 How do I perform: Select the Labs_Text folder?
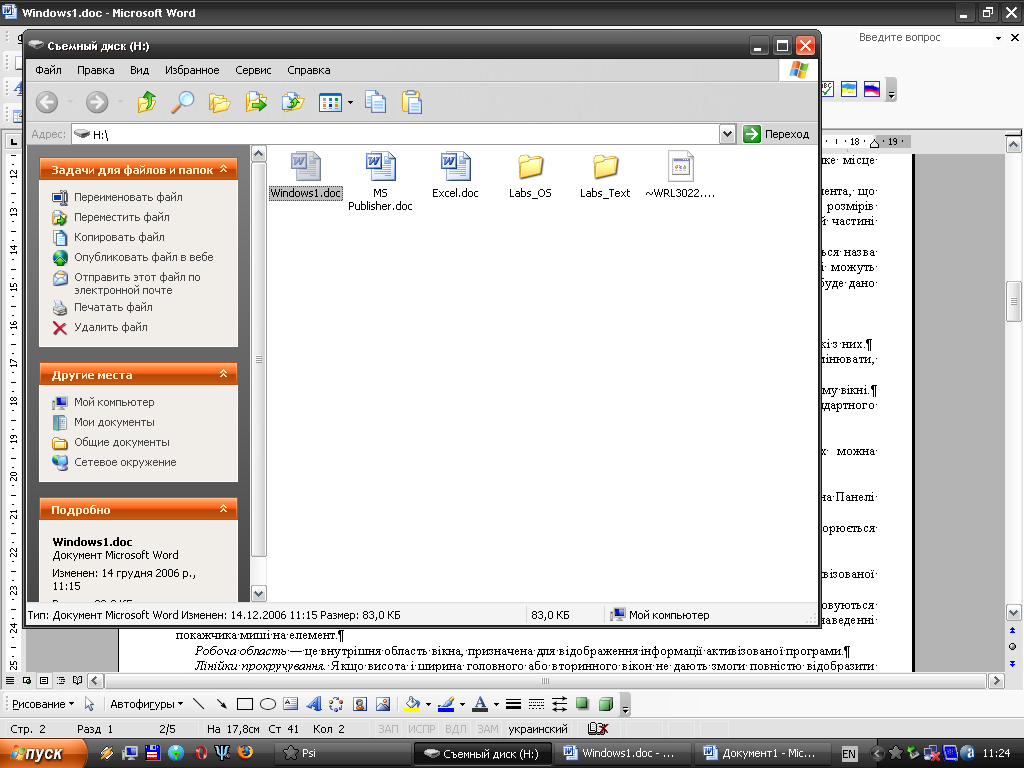[x=605, y=175]
